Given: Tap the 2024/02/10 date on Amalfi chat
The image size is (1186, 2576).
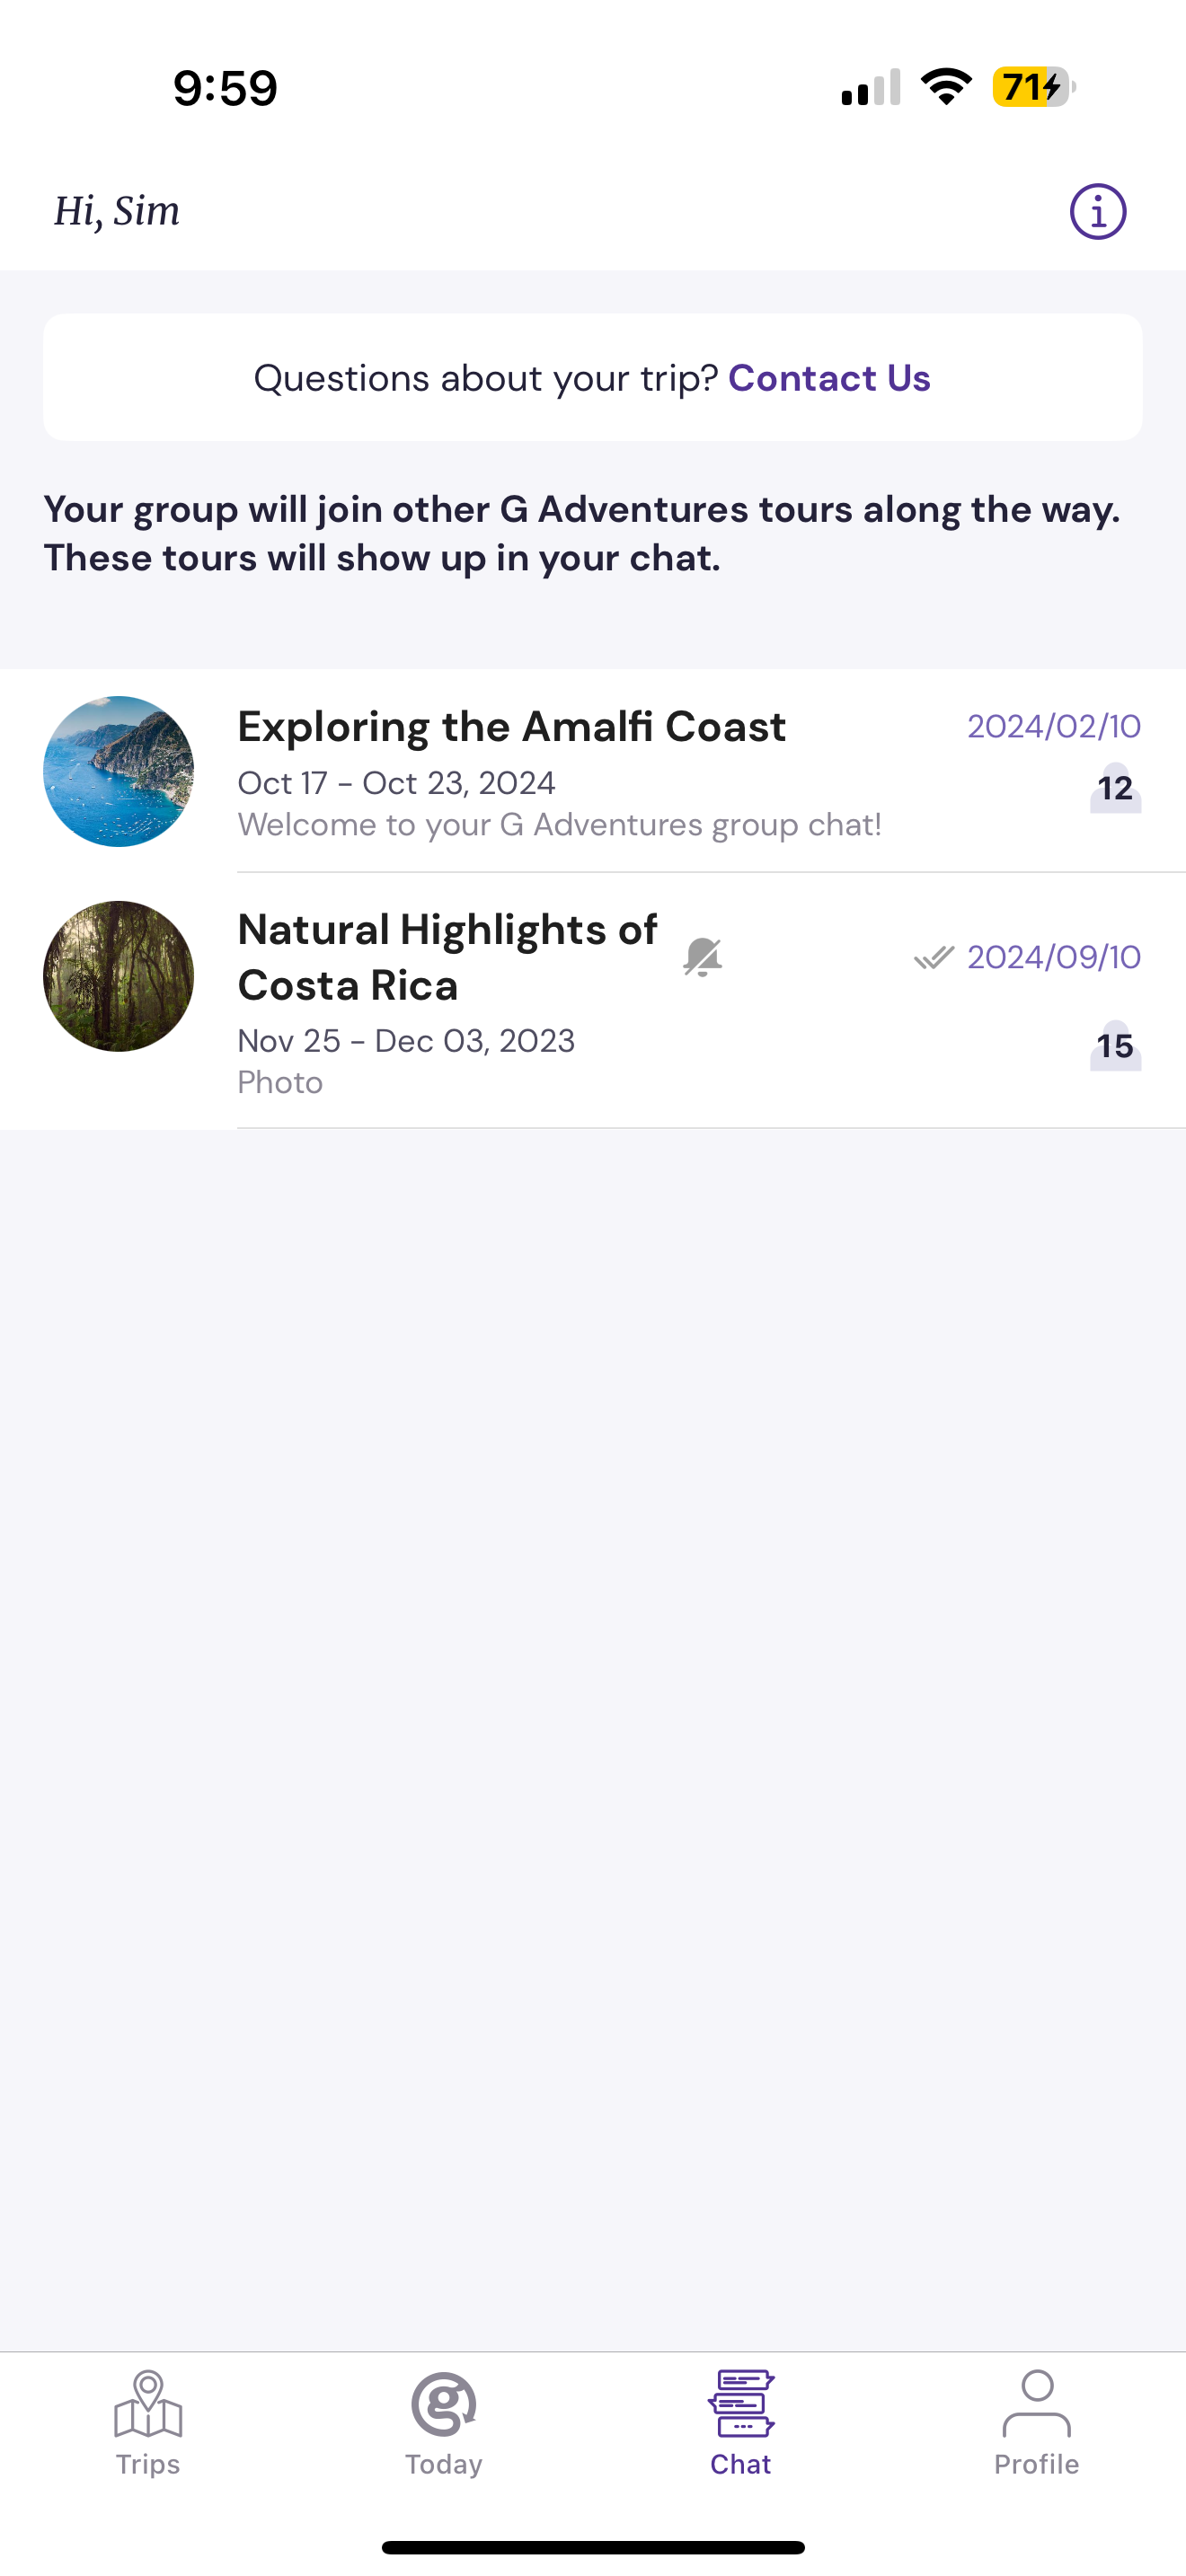Looking at the screenshot, I should (1054, 726).
